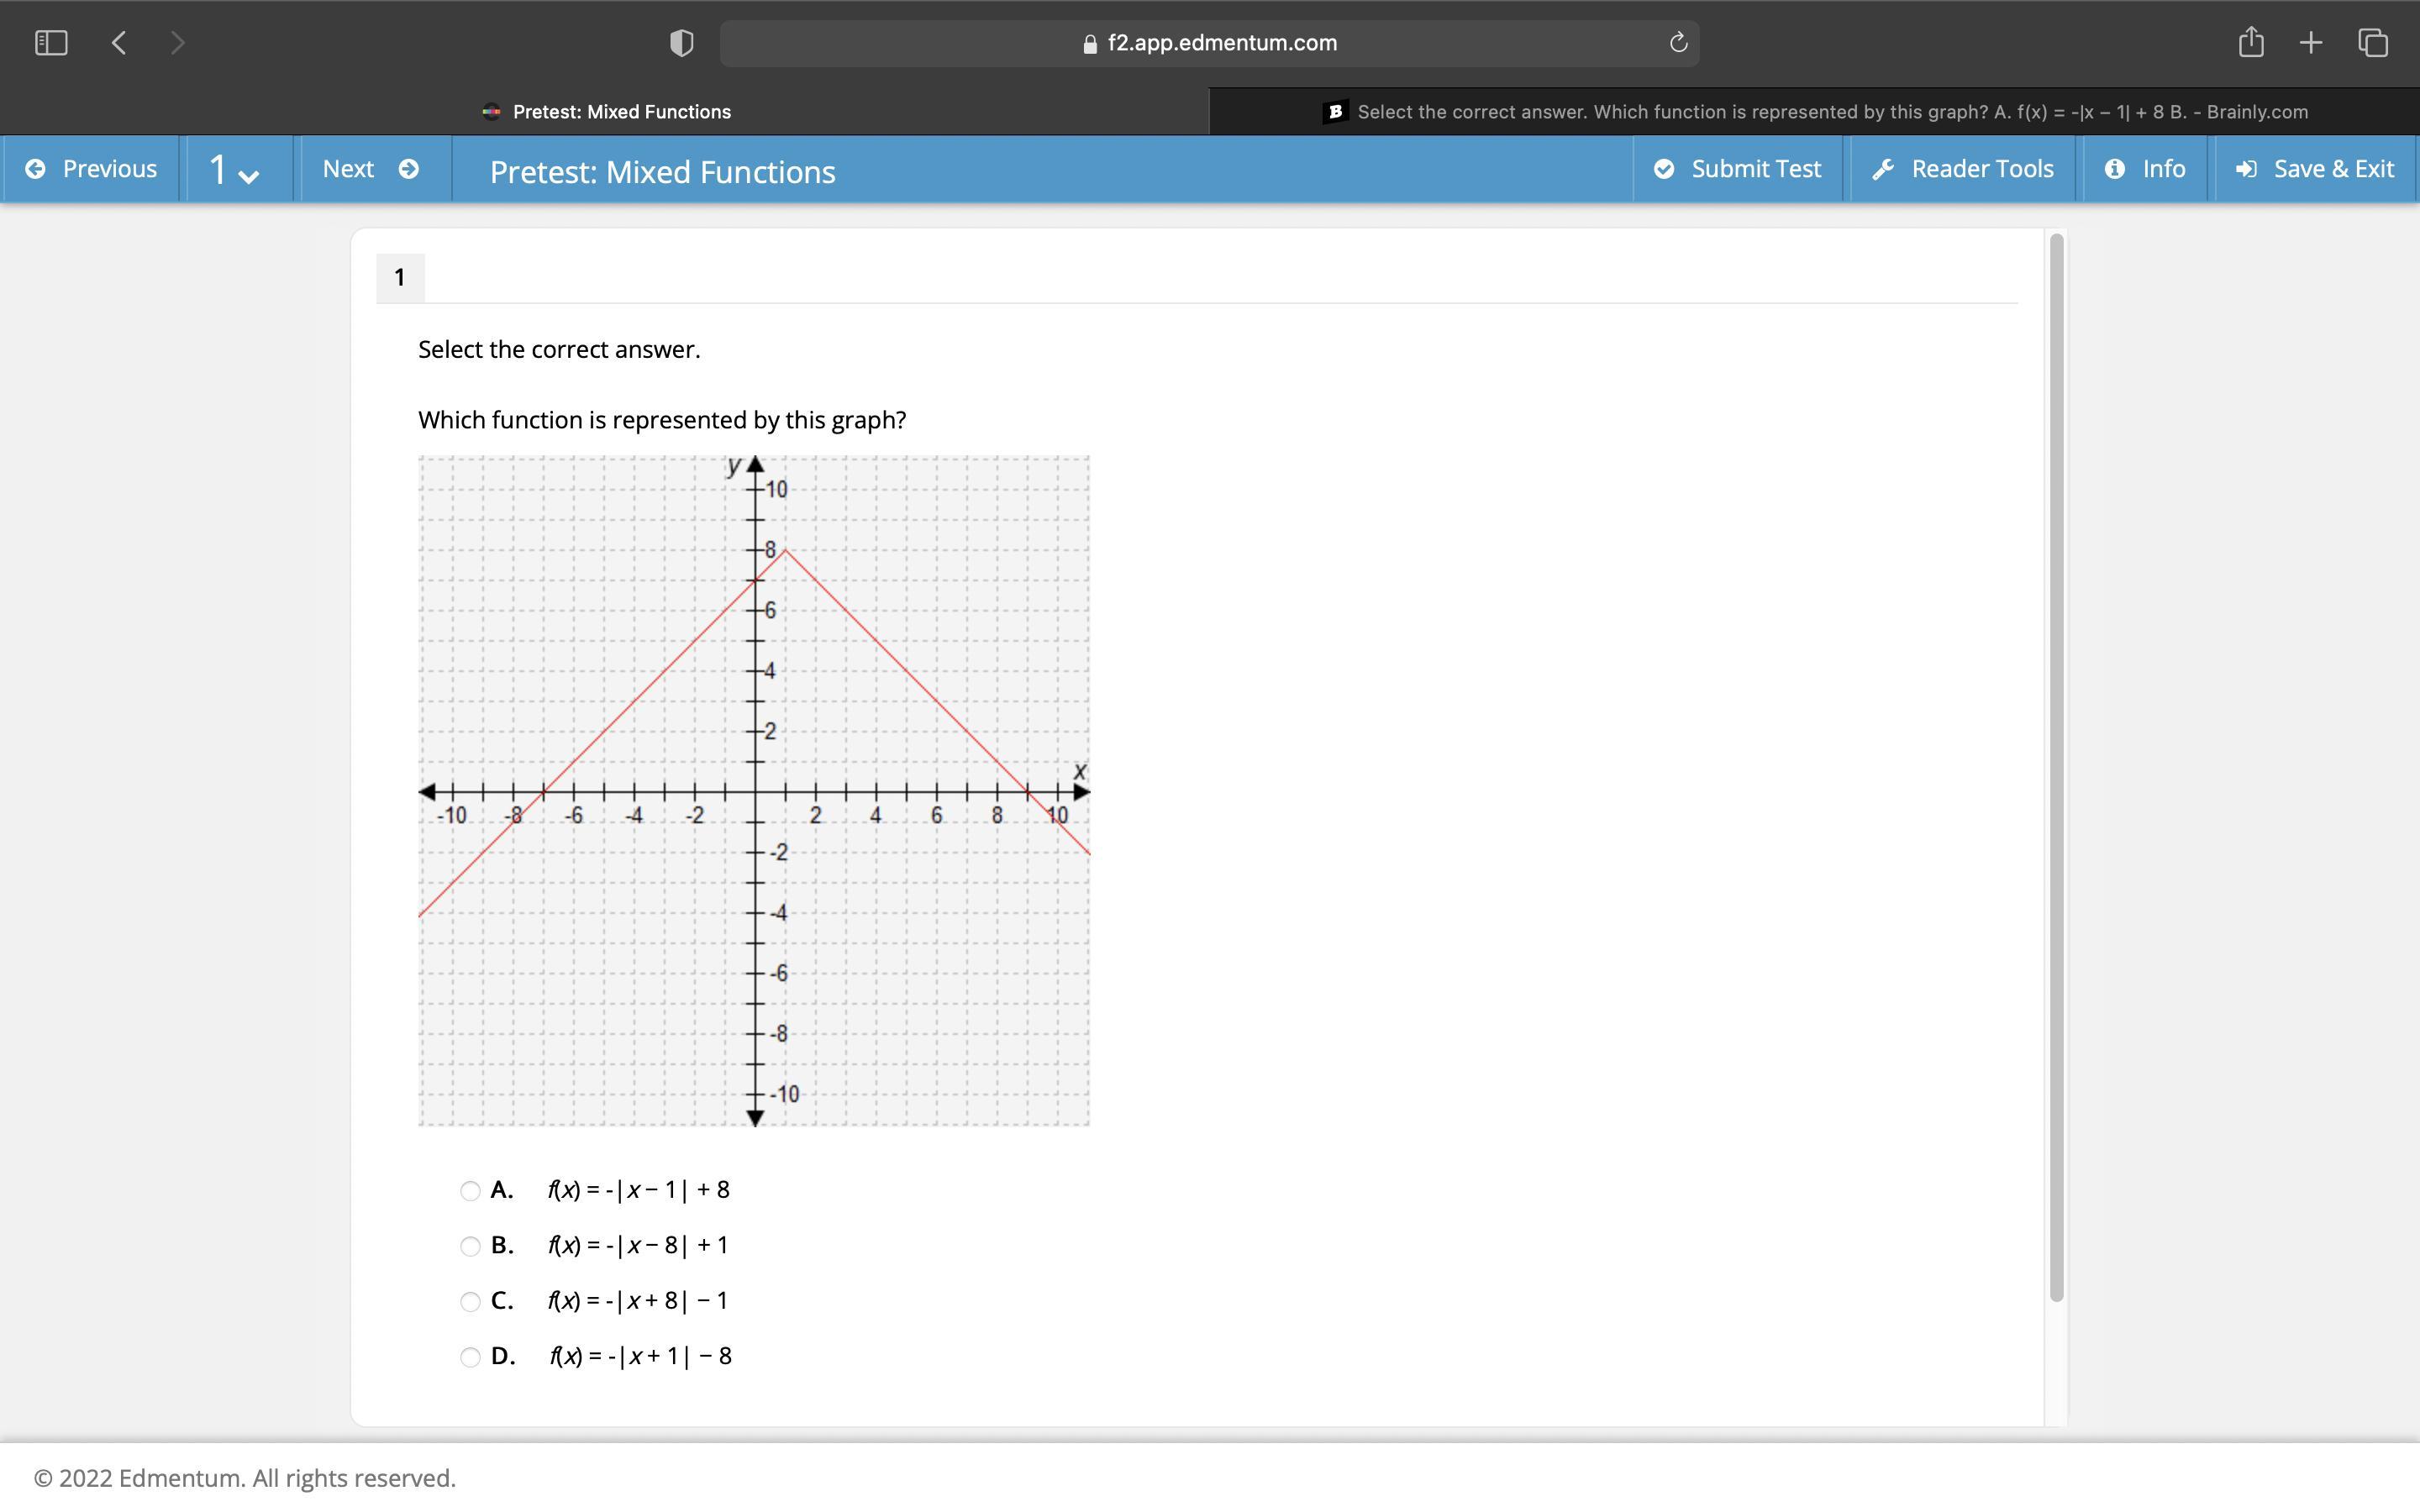Open the Share icon in the toolbar
The image size is (2420, 1512).
point(2250,43)
